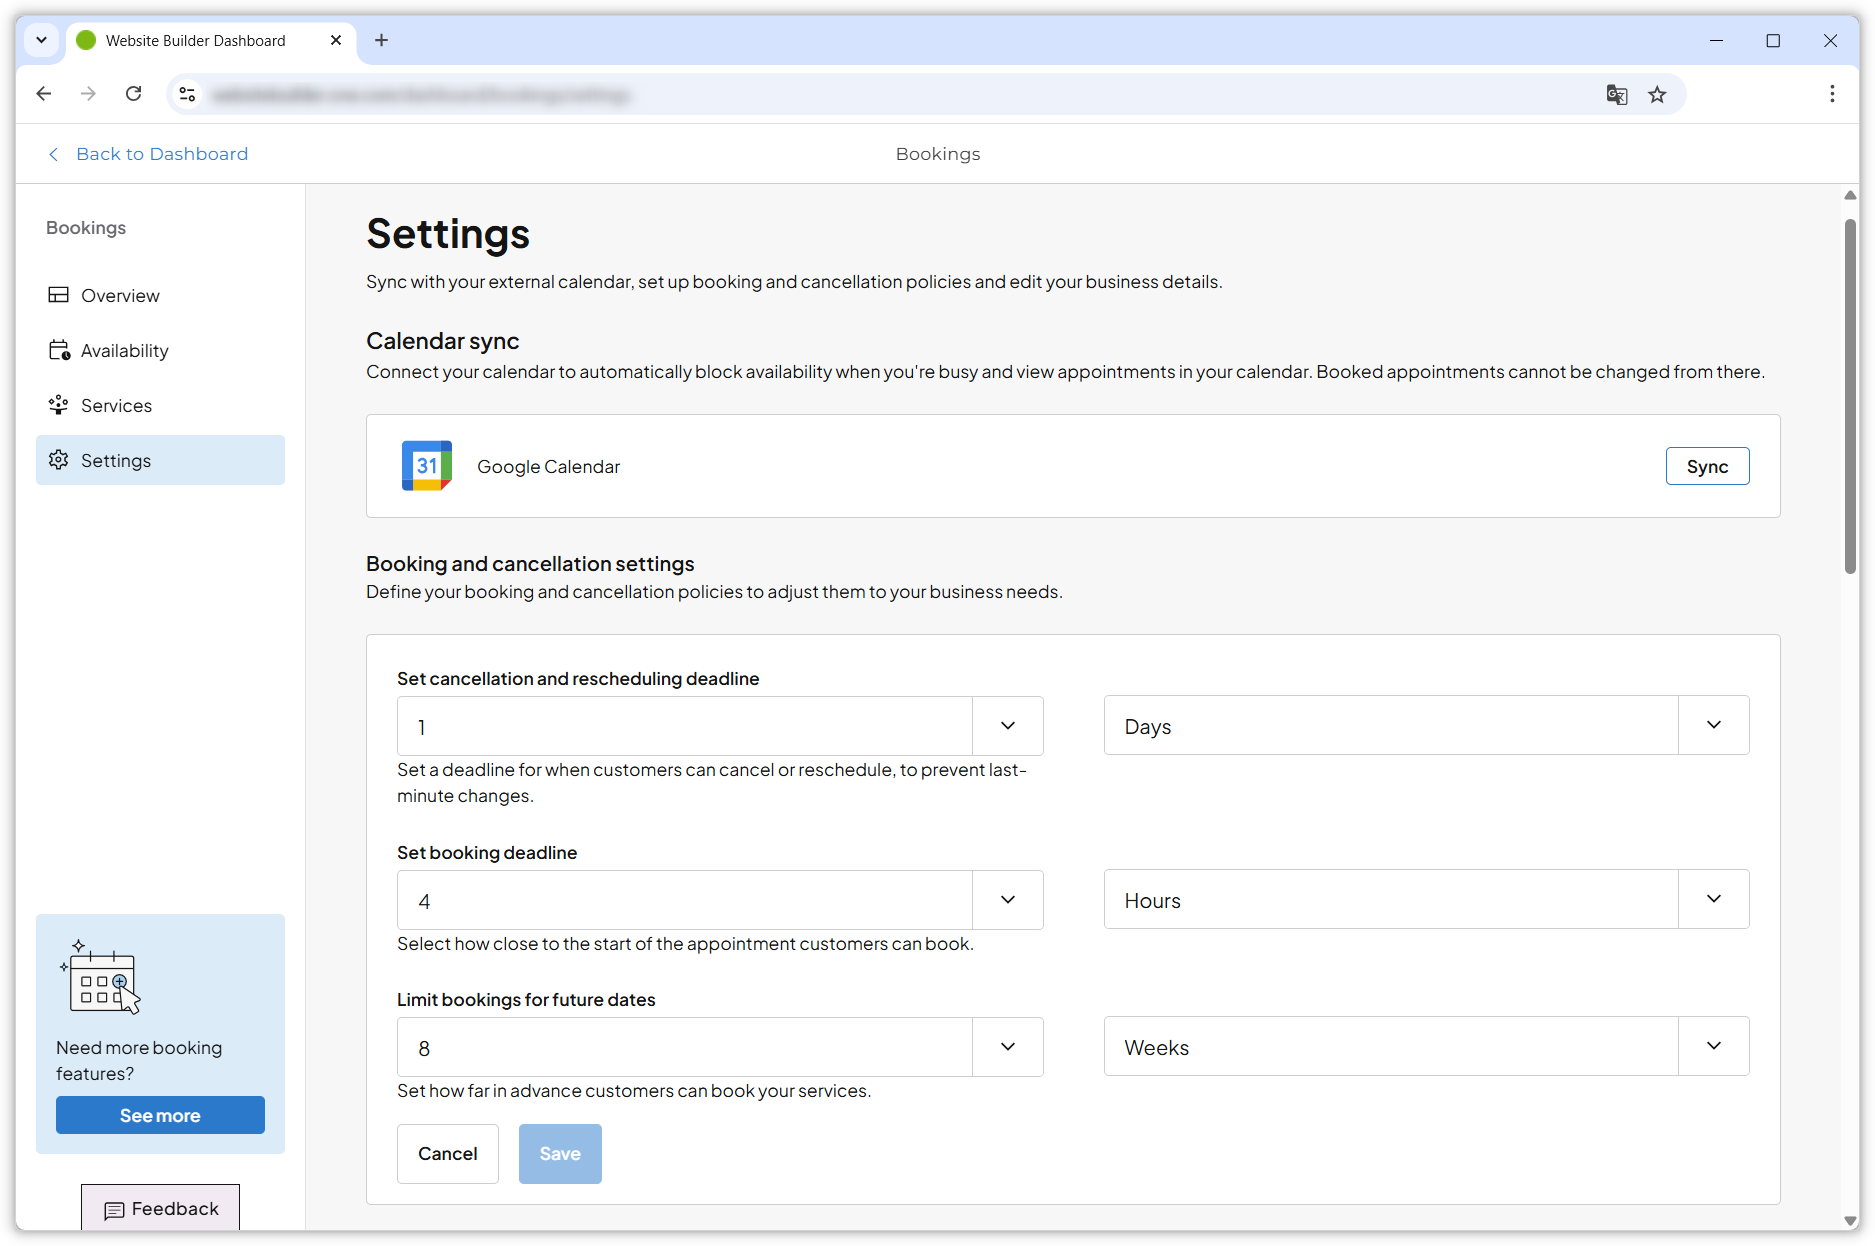Open Chrome's three-dot menu

[x=1832, y=93]
